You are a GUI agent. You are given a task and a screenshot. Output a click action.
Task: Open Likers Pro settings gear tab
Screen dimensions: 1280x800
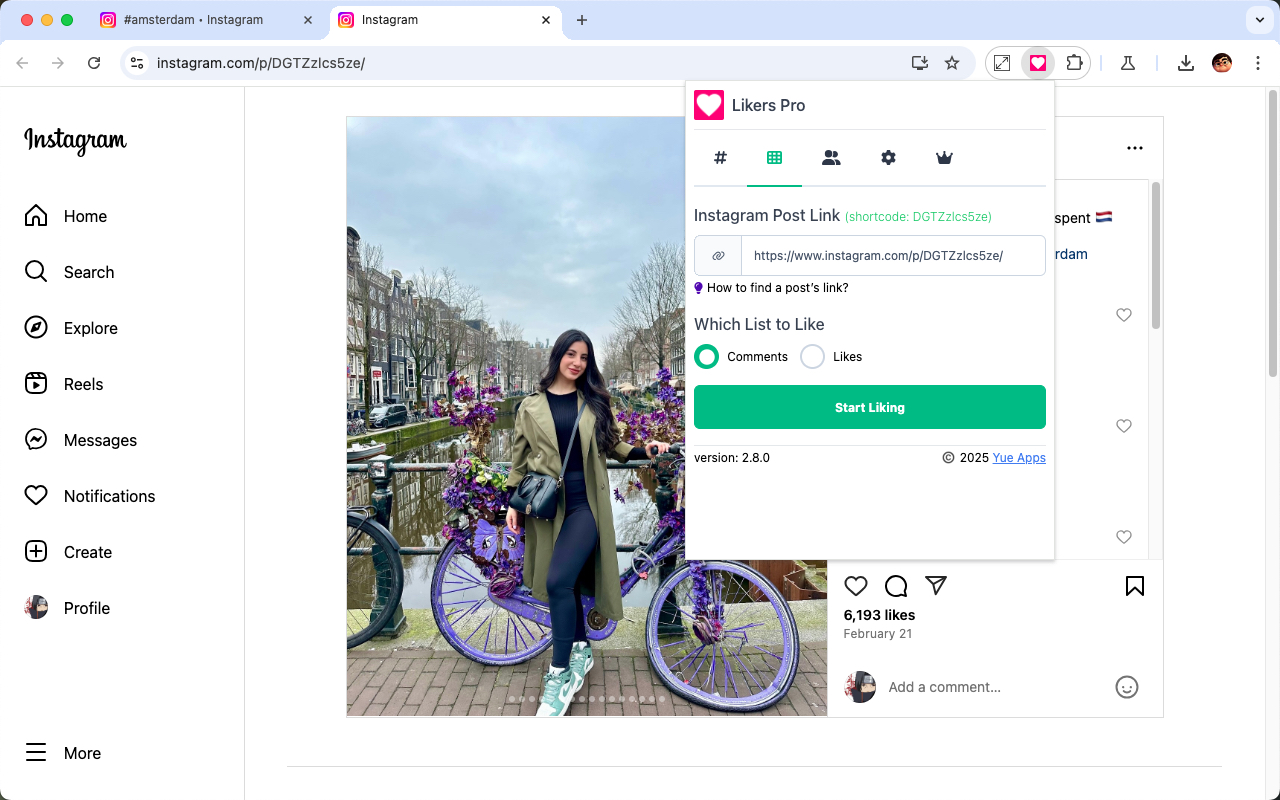click(x=888, y=157)
